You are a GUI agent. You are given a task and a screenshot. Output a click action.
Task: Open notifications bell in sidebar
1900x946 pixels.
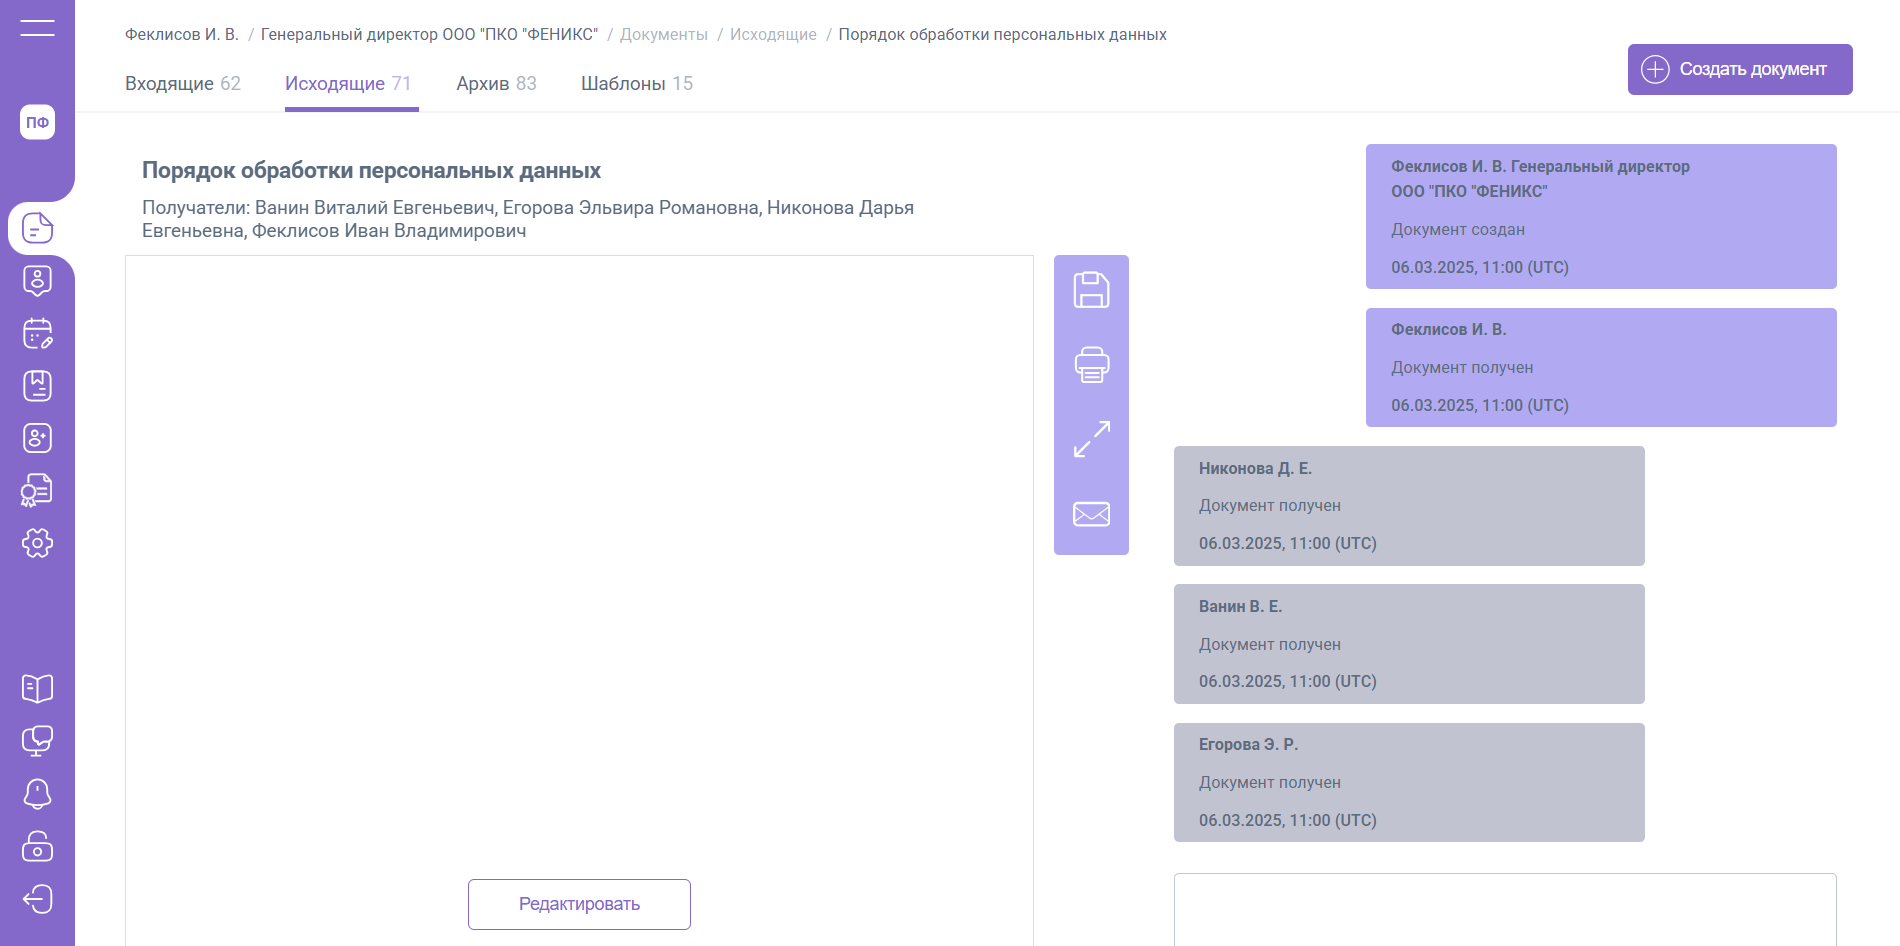[37, 793]
